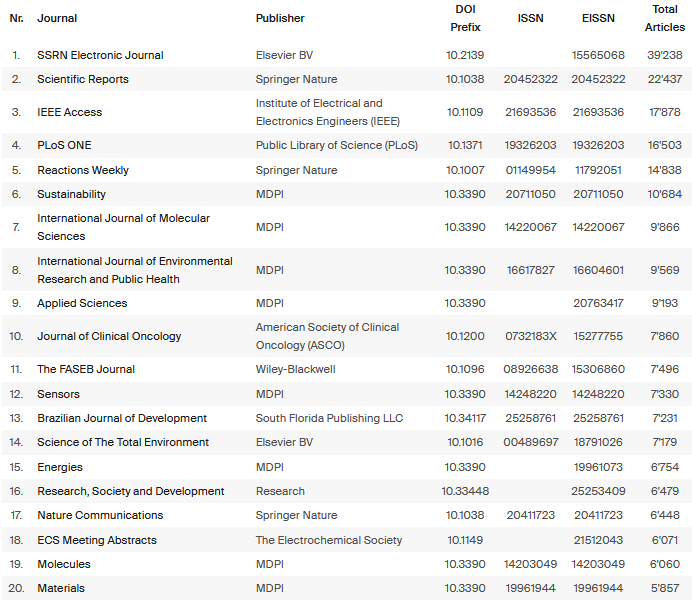This screenshot has width=692, height=602.
Task: Select The FASEB Journal cell
Action: [86, 369]
